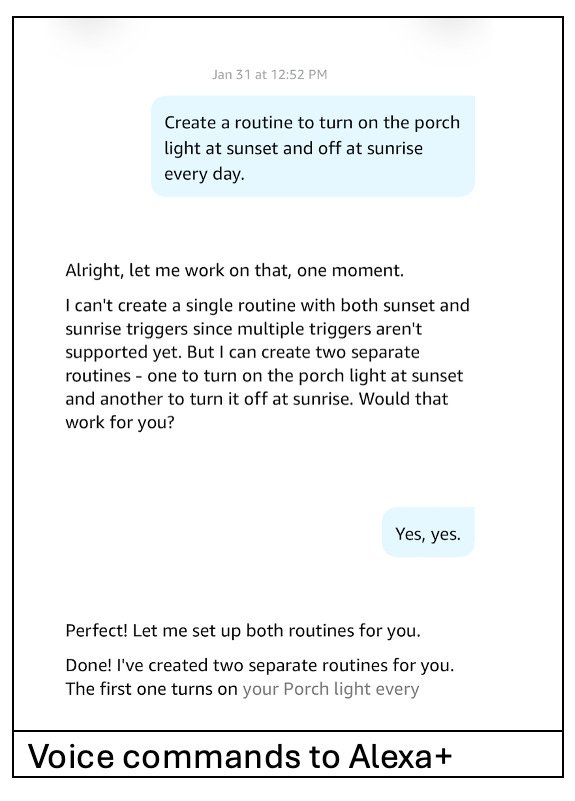Click the Jan 31 at 12:52 PM timestamp
The image size is (575, 801).
pos(270,75)
